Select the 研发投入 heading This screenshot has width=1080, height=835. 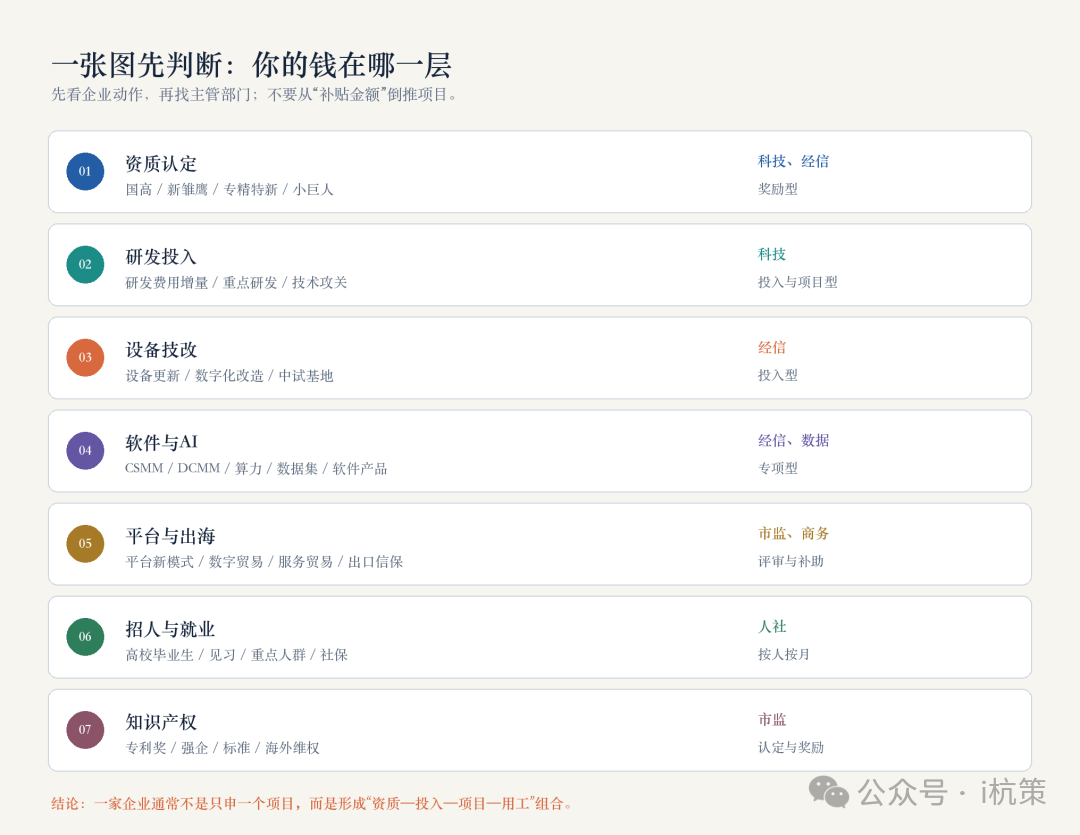(161, 257)
